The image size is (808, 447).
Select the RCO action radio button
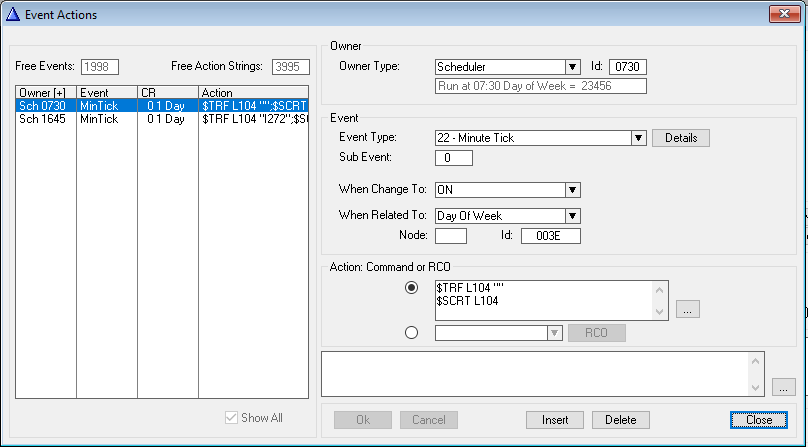tap(411, 333)
